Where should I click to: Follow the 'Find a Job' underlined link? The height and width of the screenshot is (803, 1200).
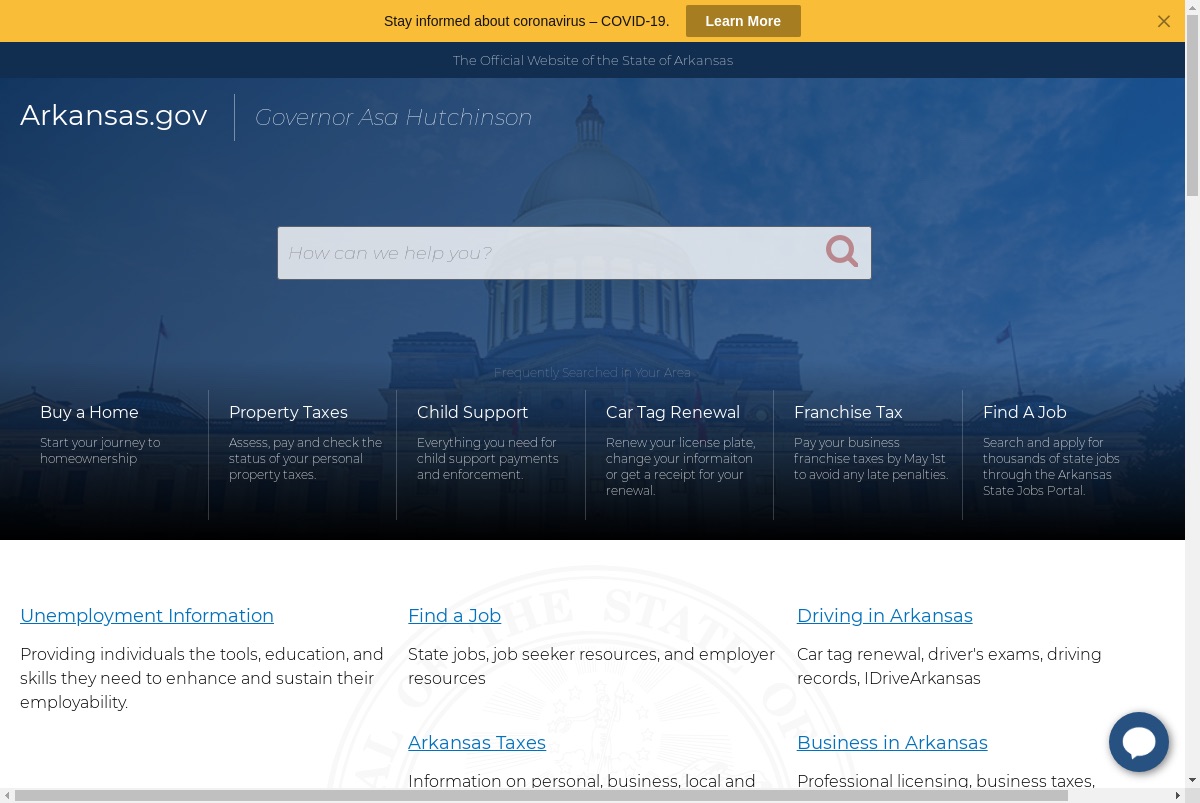pyautogui.click(x=454, y=616)
